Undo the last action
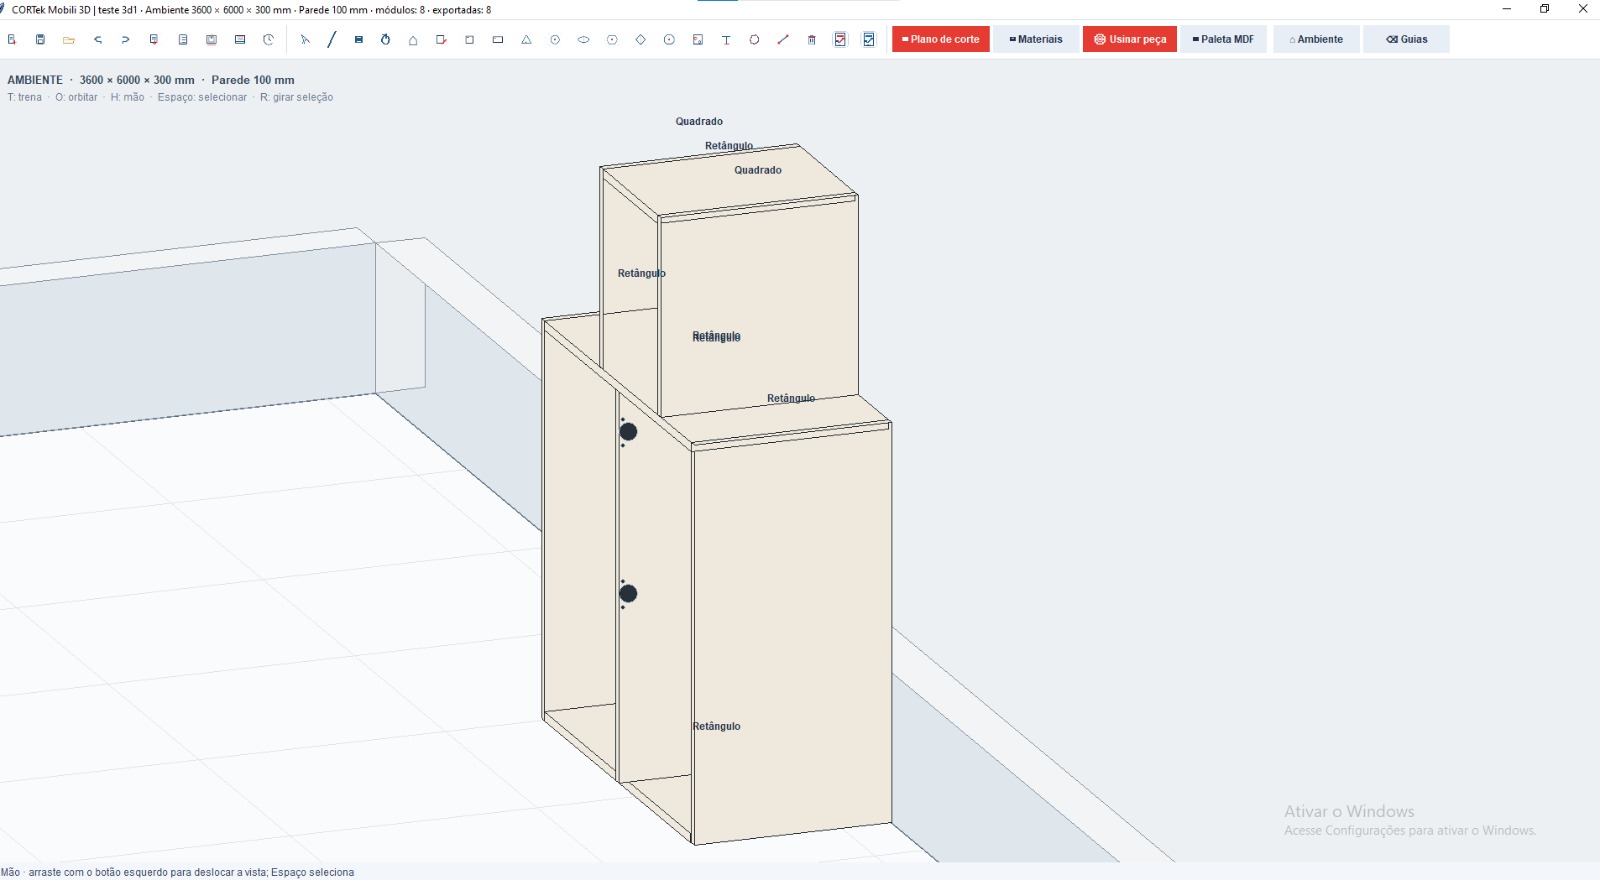 (x=97, y=40)
